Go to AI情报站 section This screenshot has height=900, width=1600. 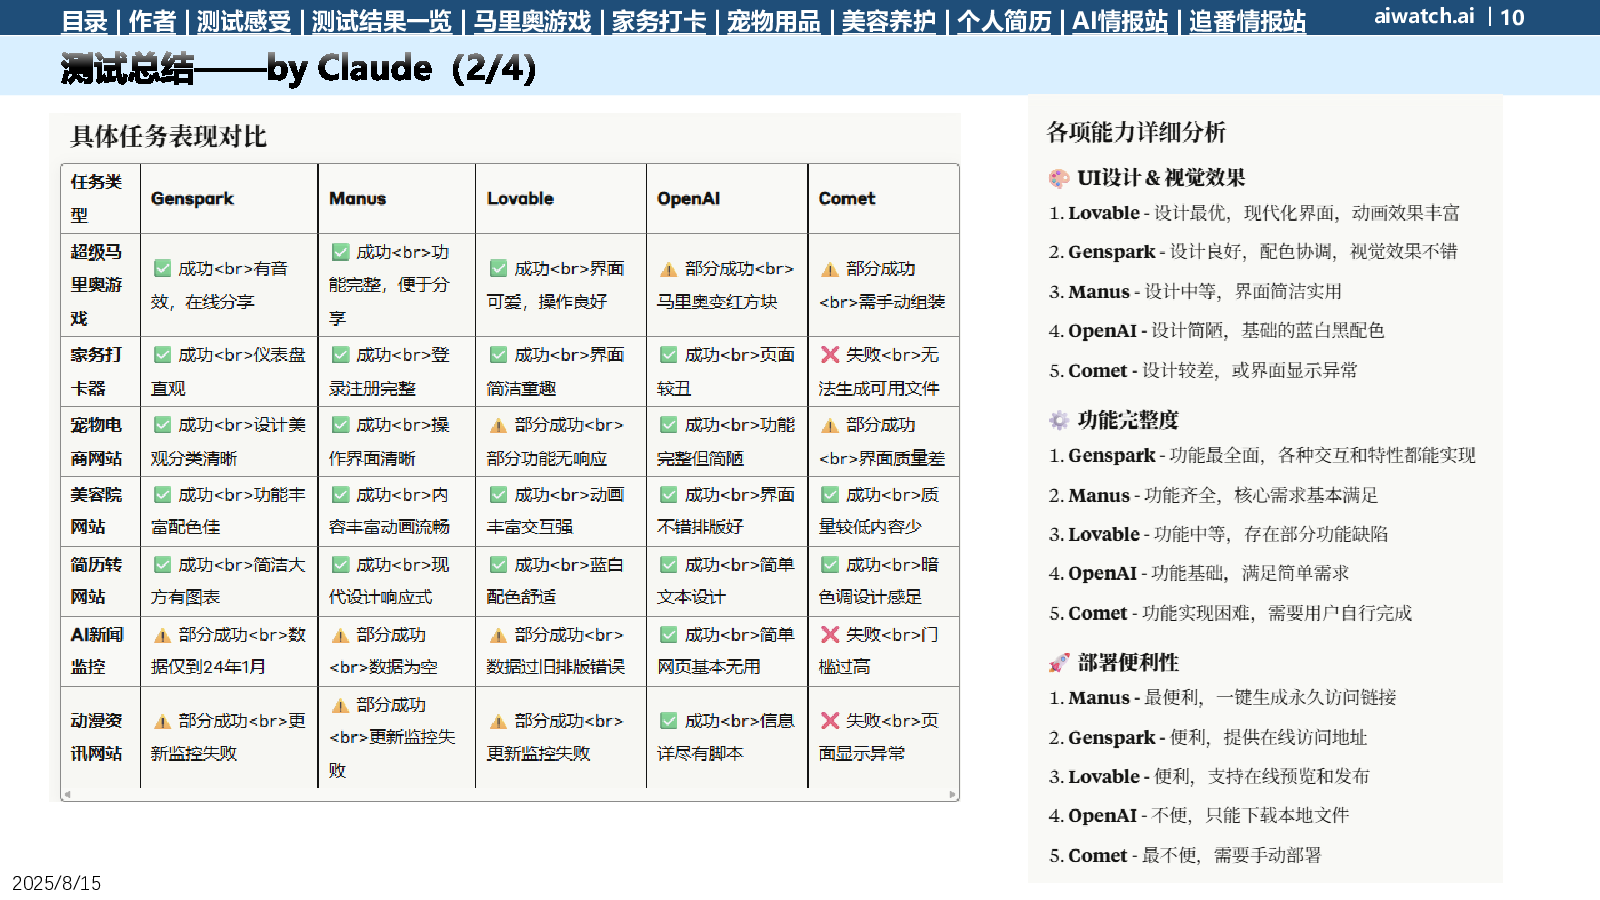click(1120, 21)
